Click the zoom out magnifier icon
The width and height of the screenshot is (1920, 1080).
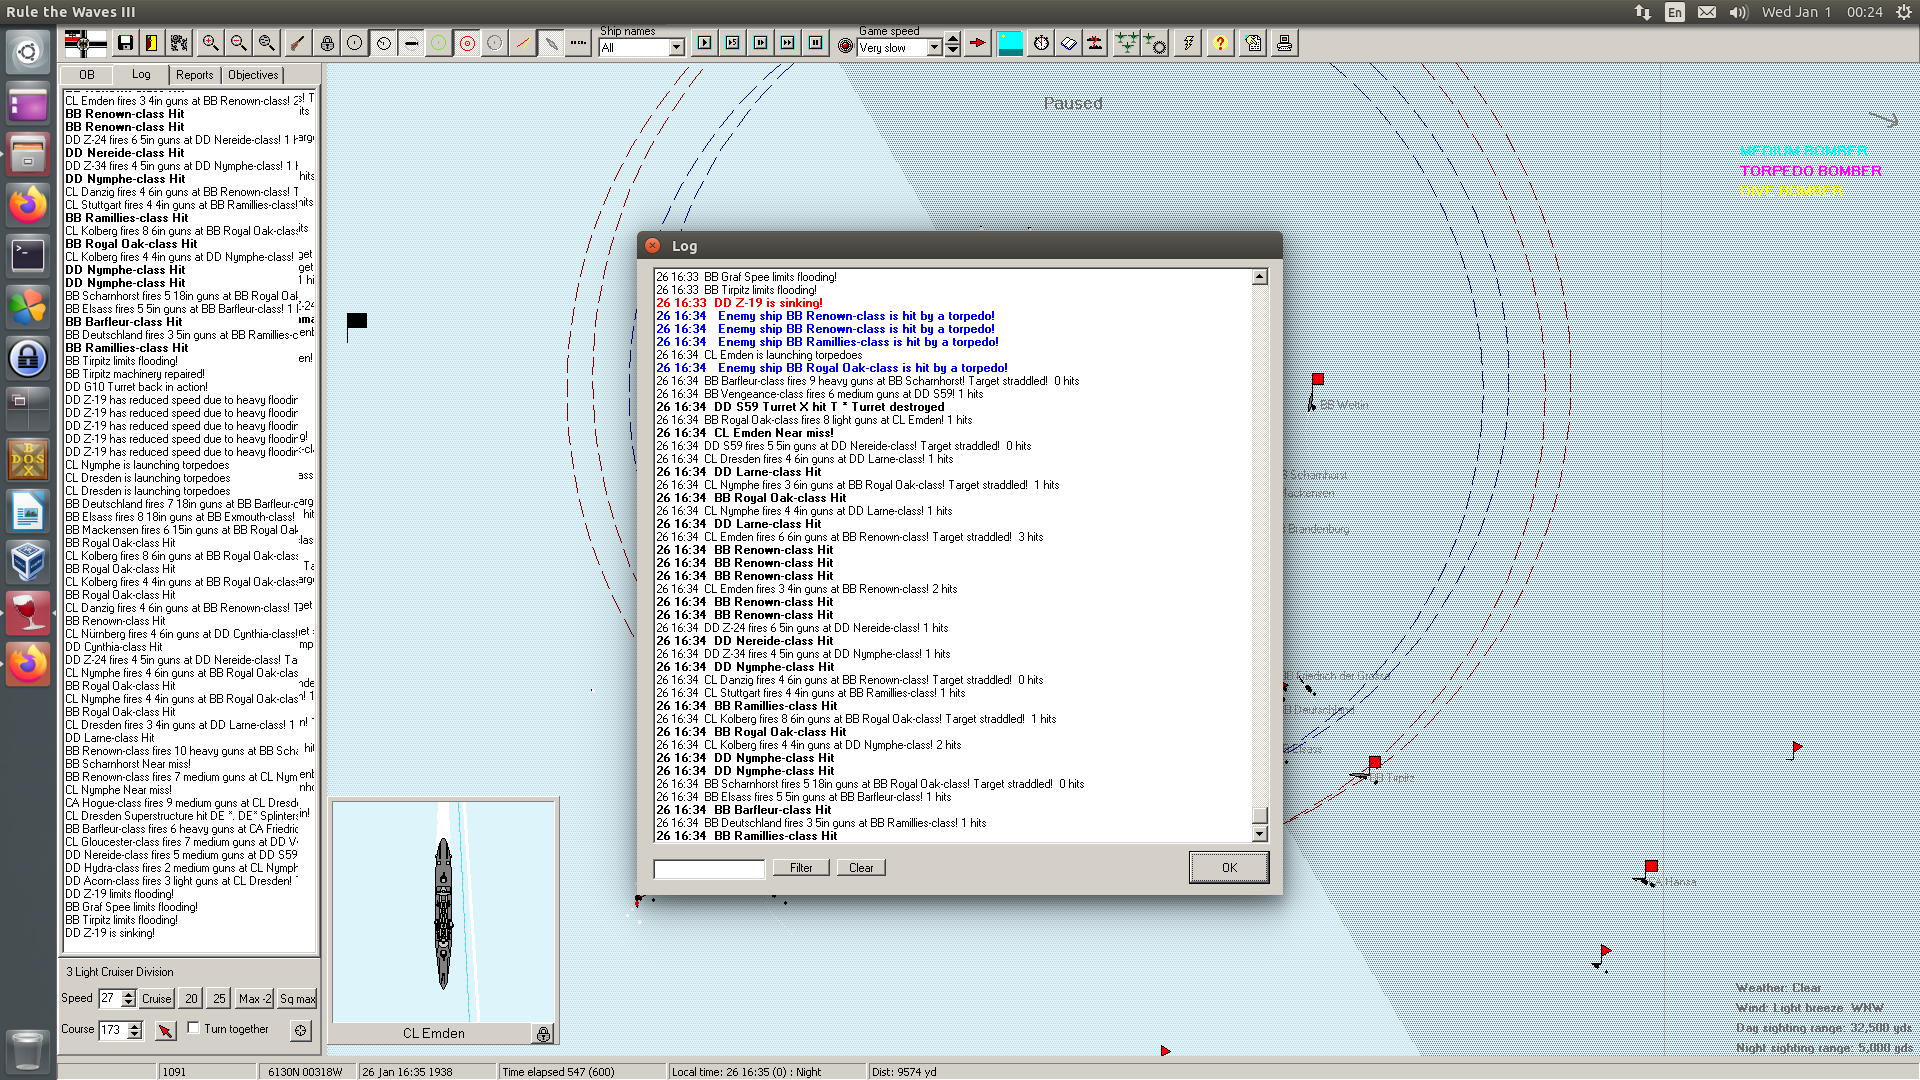click(238, 43)
